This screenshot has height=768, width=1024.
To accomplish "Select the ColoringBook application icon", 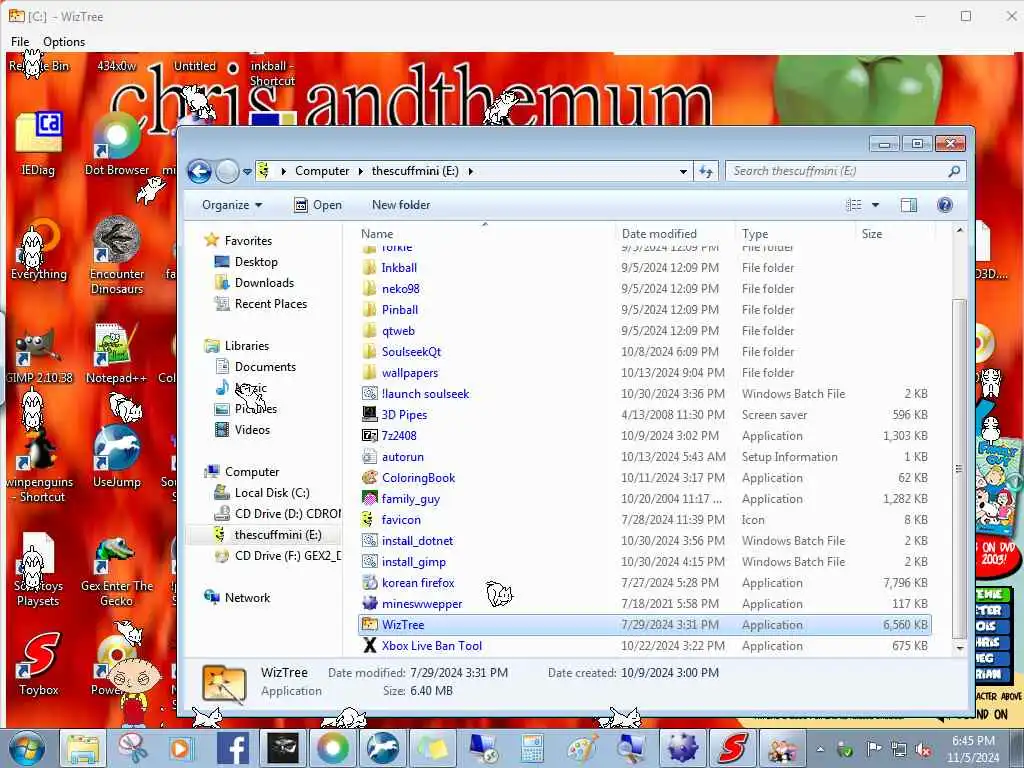I will (x=370, y=478).
